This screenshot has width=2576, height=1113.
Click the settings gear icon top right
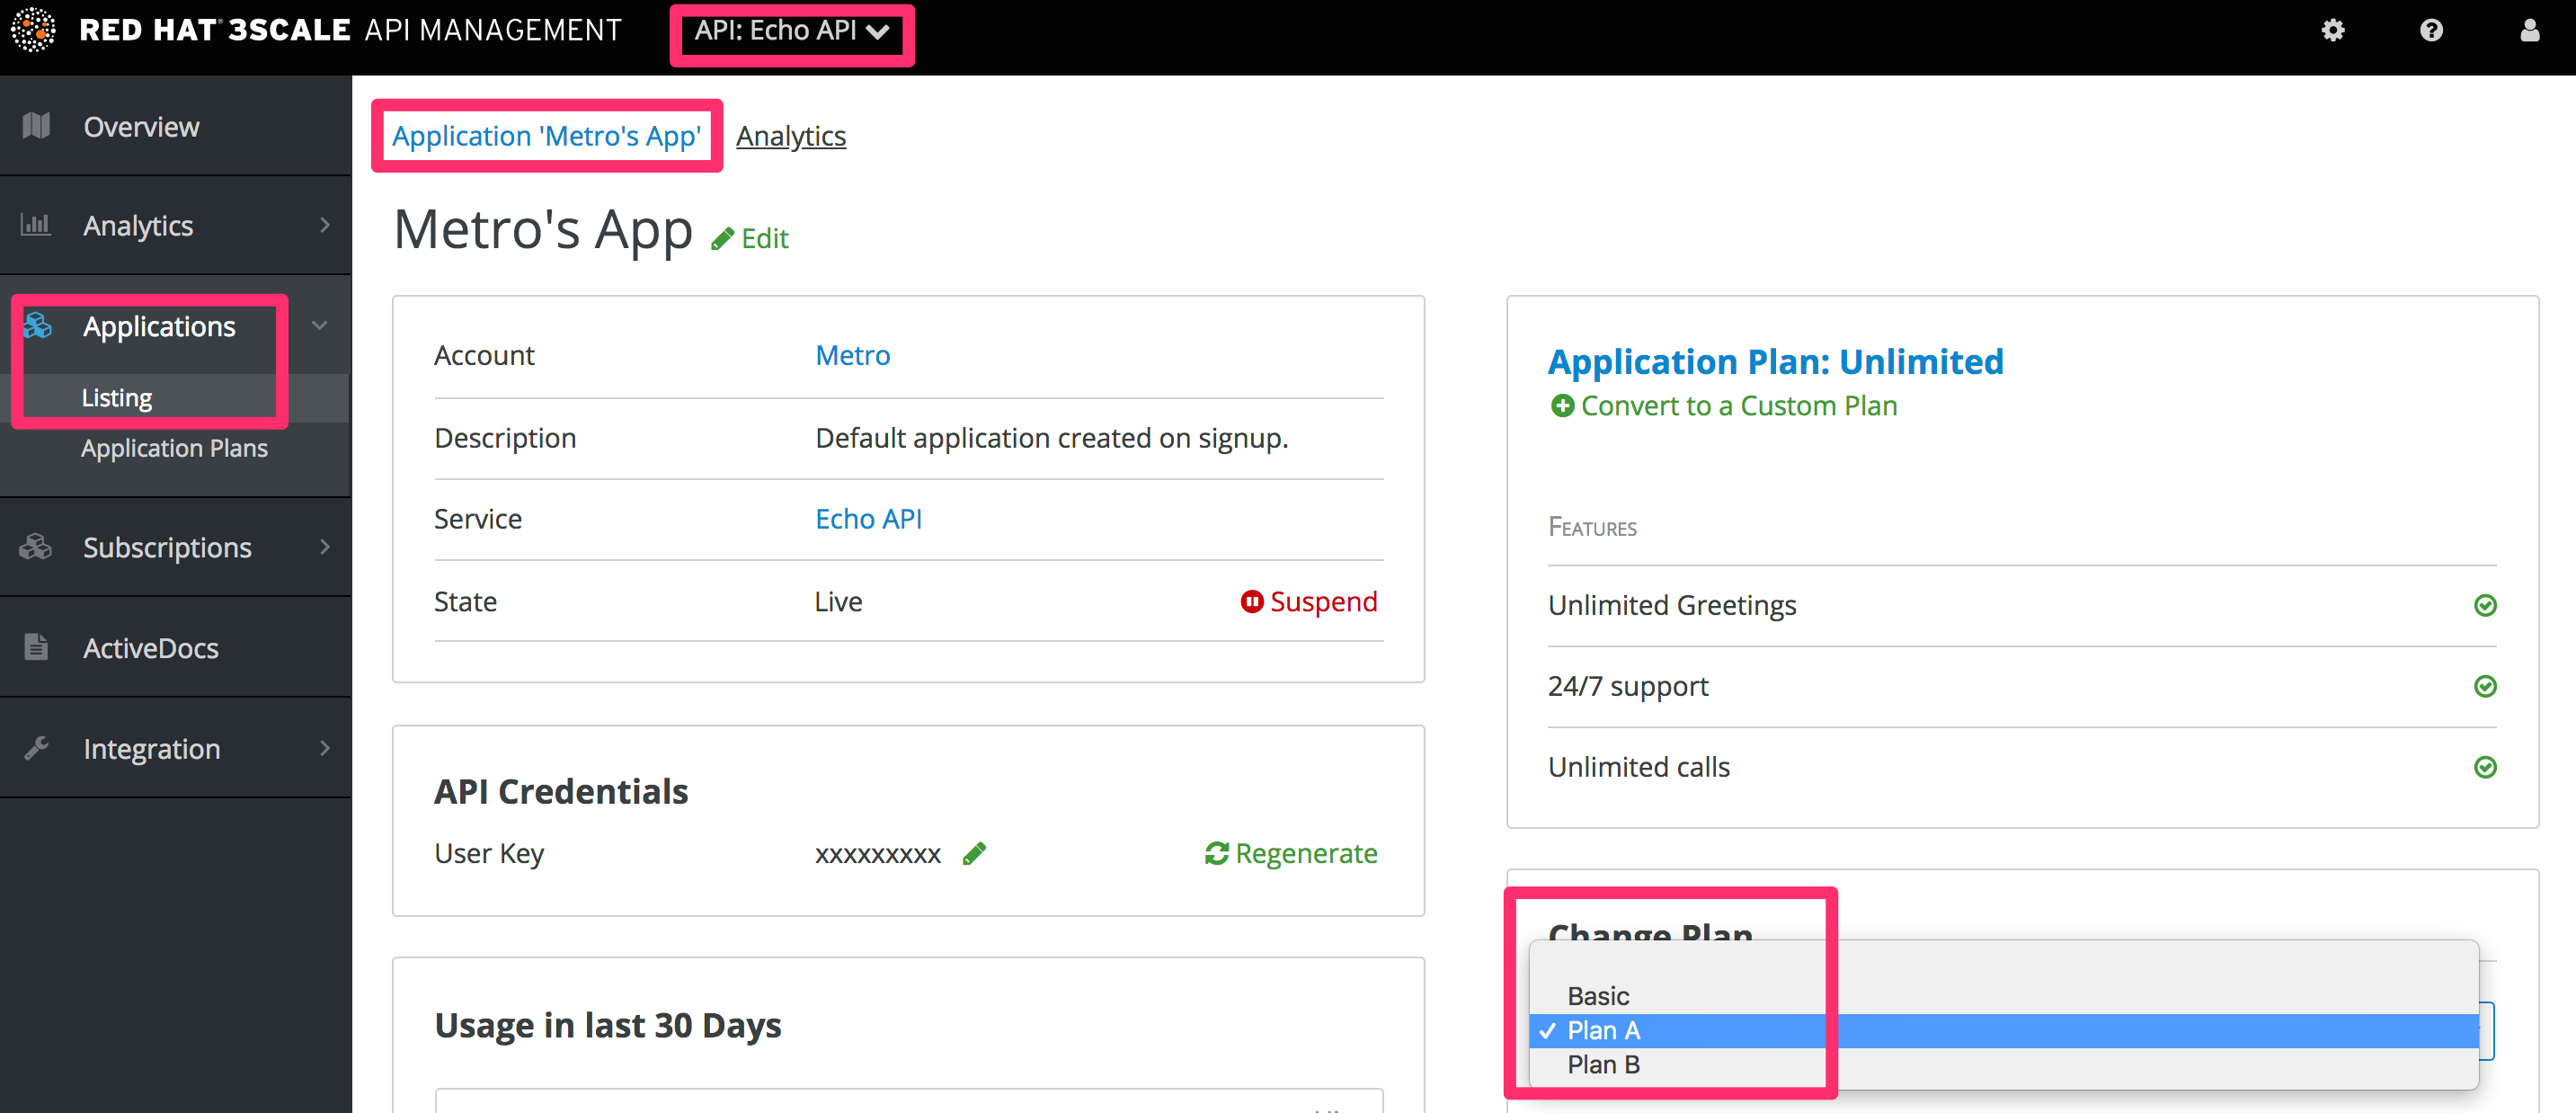coord(2332,30)
